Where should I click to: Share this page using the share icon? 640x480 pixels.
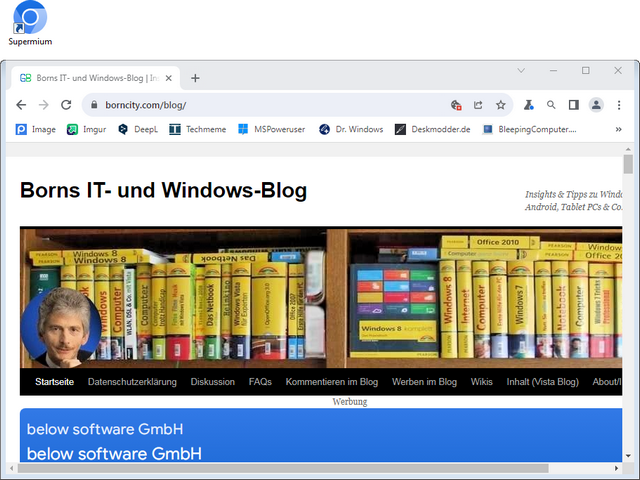(478, 105)
